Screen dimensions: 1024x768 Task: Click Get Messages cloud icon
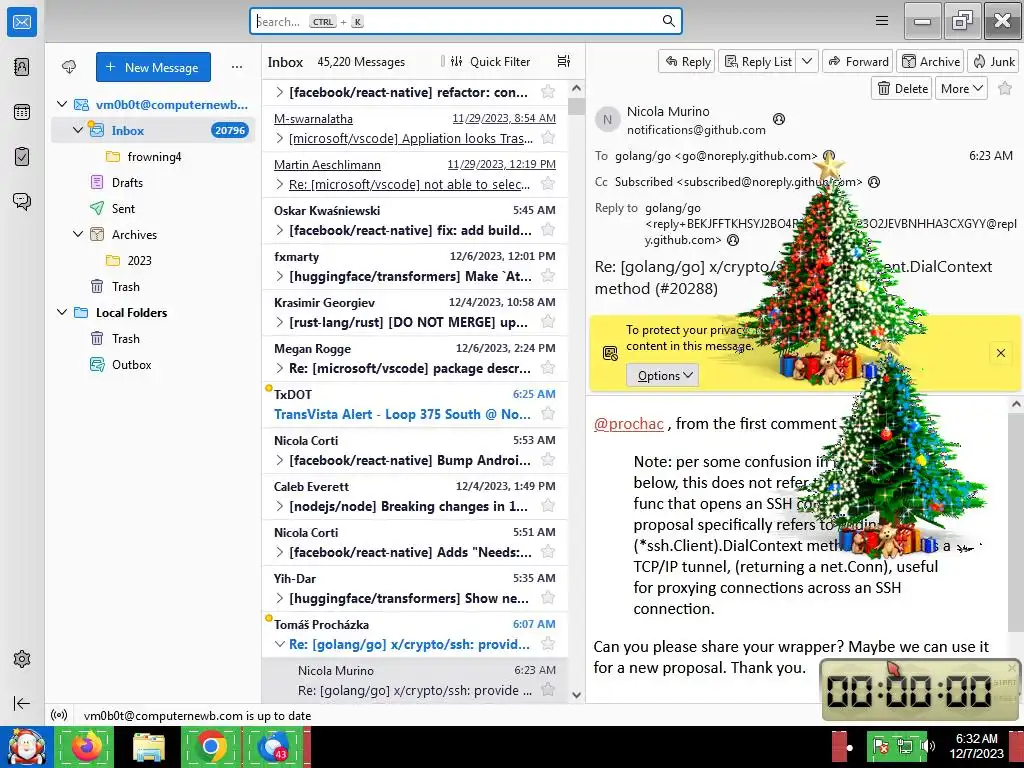coord(69,67)
